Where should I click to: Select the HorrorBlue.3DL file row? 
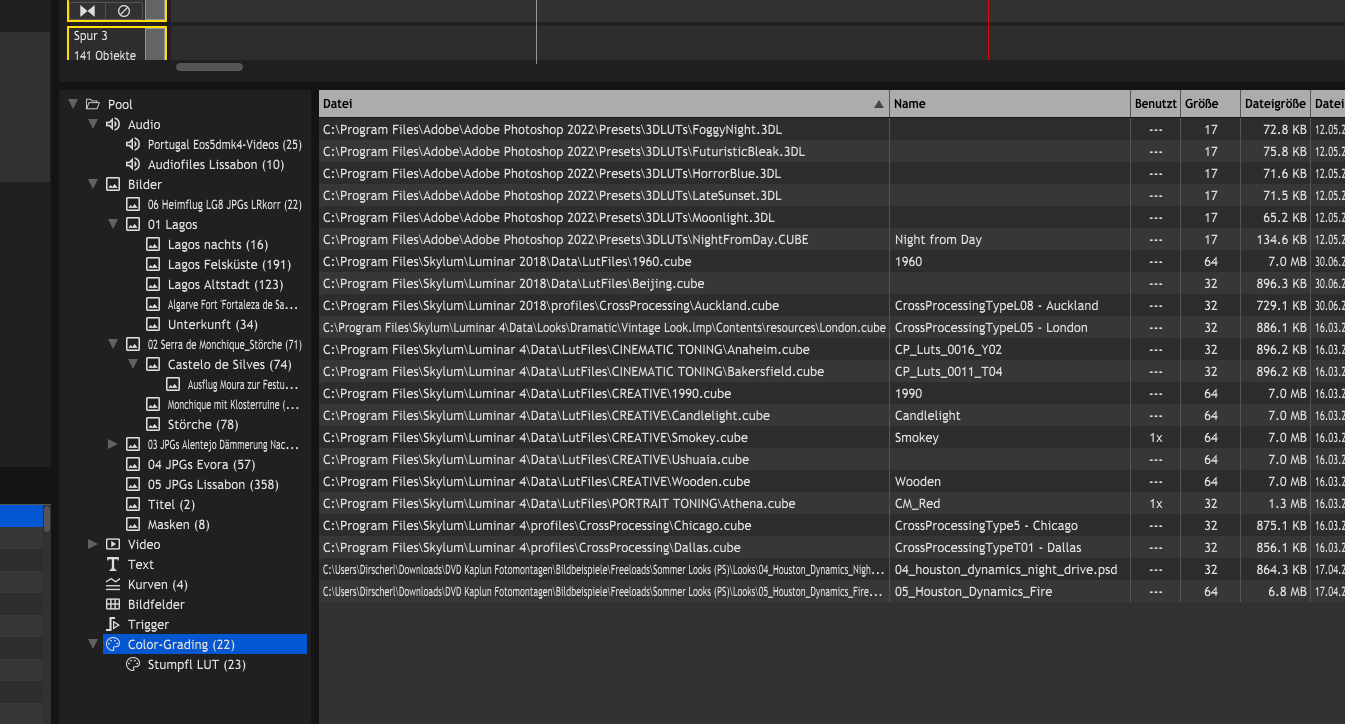click(x=832, y=173)
